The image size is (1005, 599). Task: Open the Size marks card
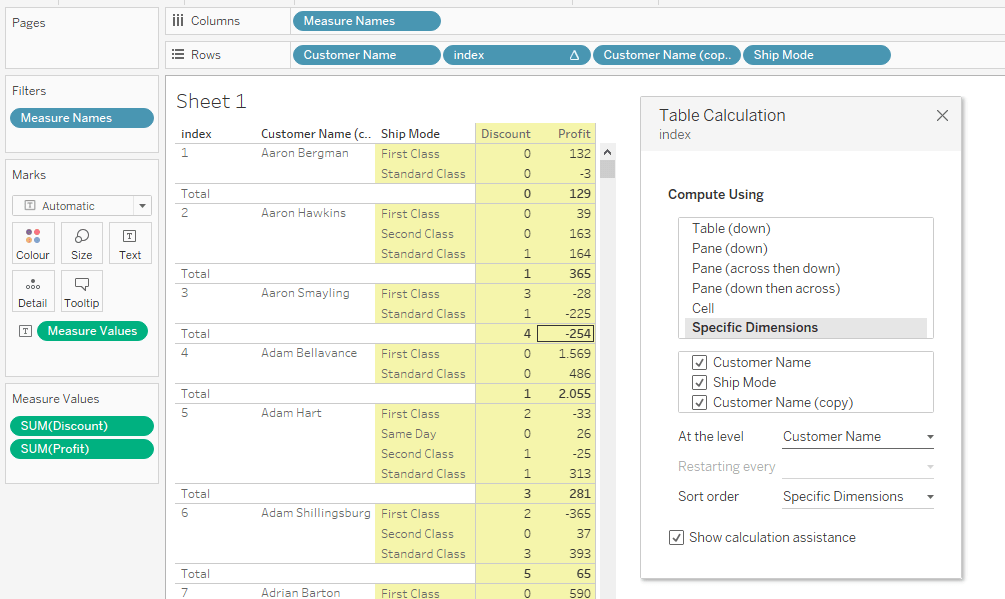(82, 243)
